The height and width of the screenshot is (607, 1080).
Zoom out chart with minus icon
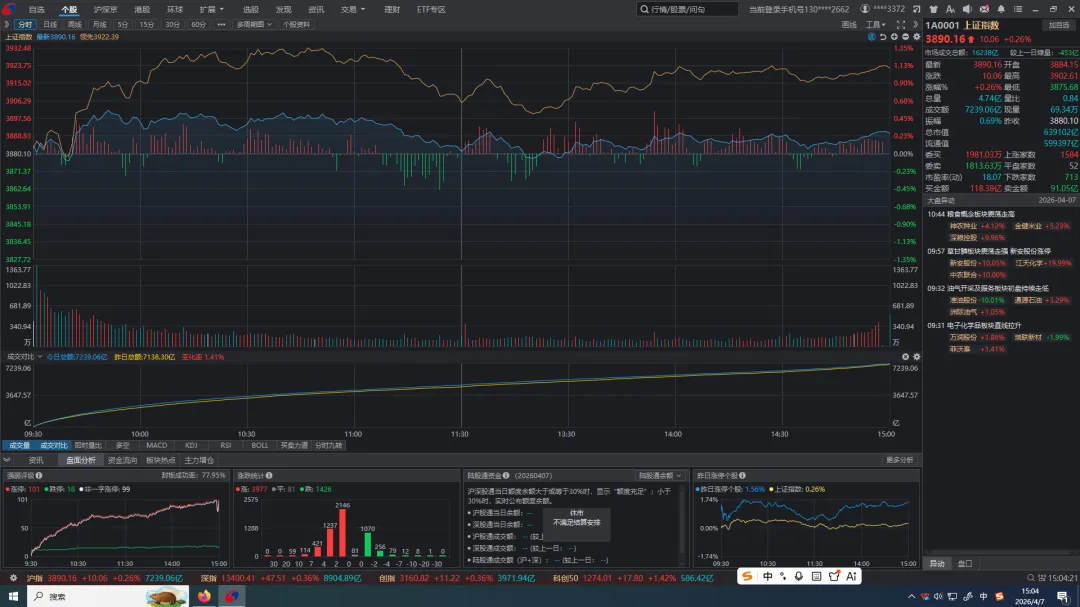coord(905,37)
